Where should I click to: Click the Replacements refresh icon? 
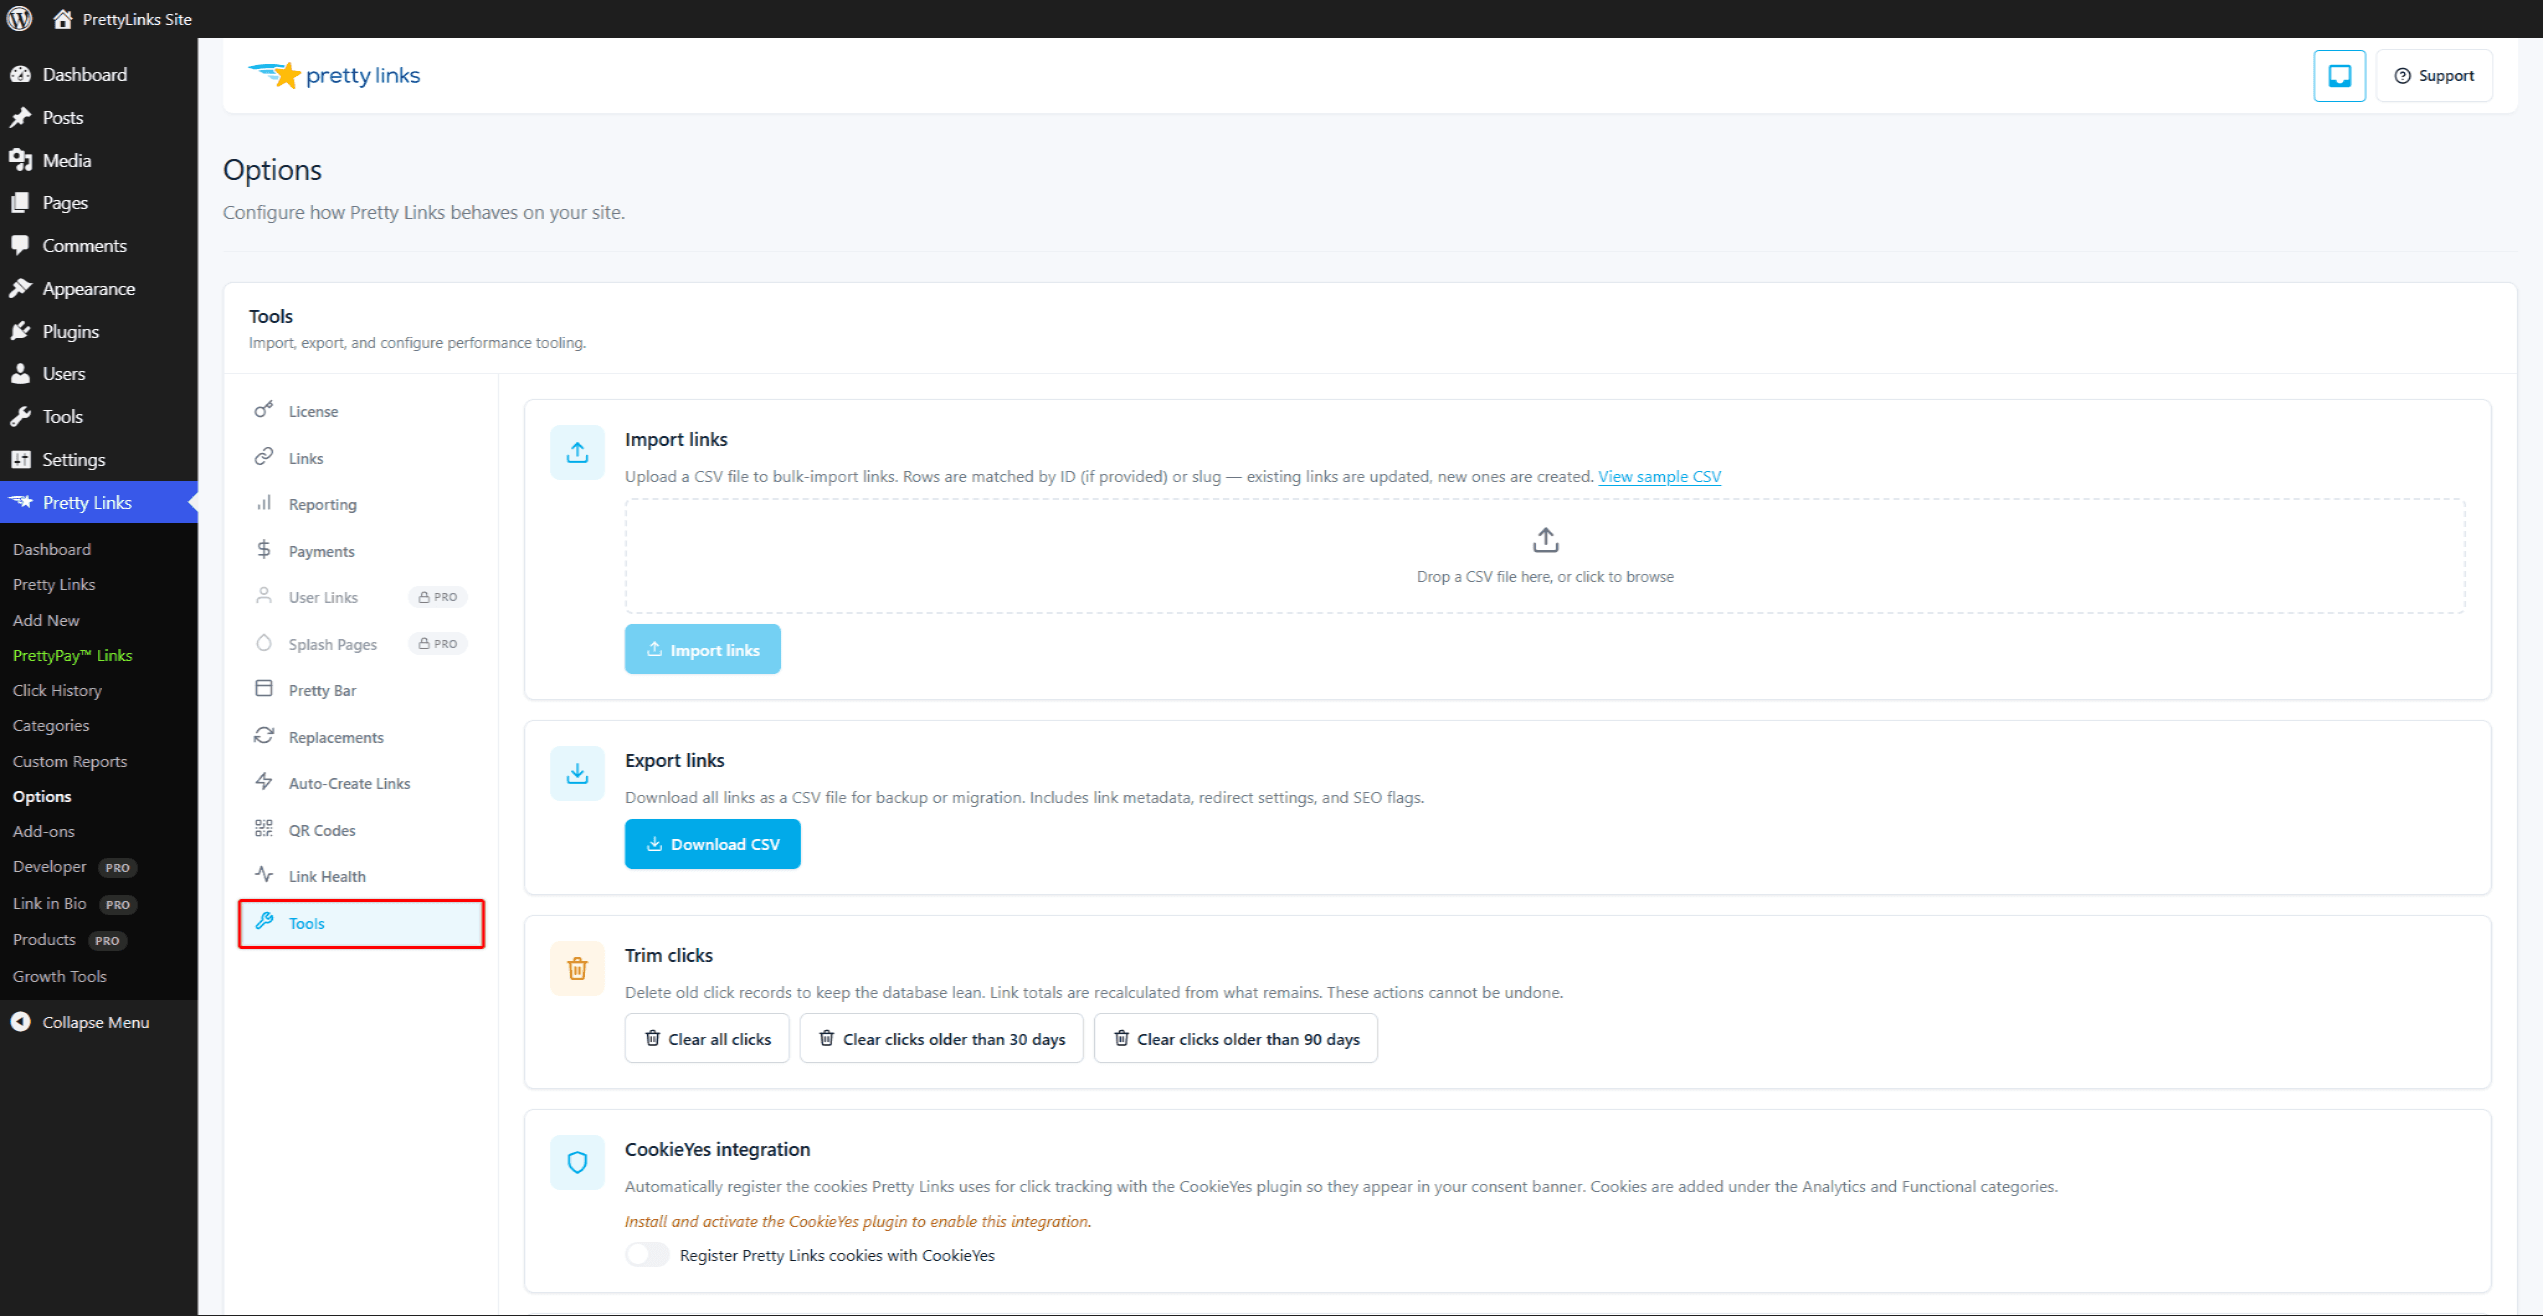point(264,736)
